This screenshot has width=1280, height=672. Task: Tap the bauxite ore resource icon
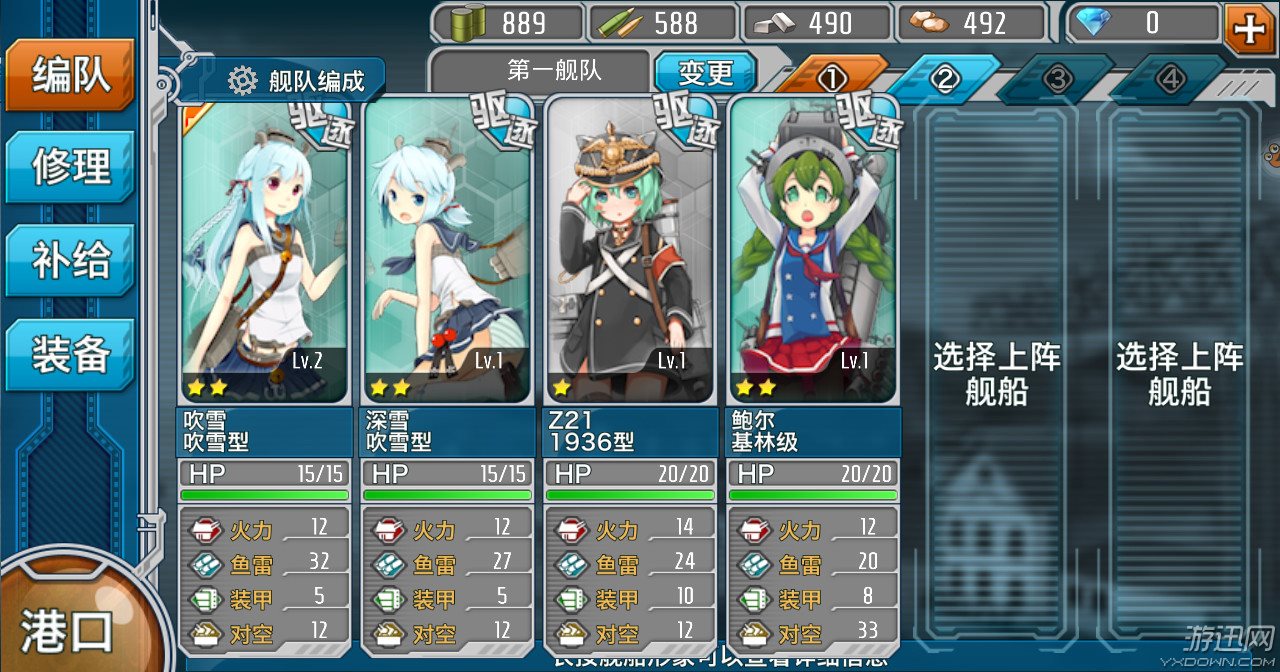click(x=925, y=23)
